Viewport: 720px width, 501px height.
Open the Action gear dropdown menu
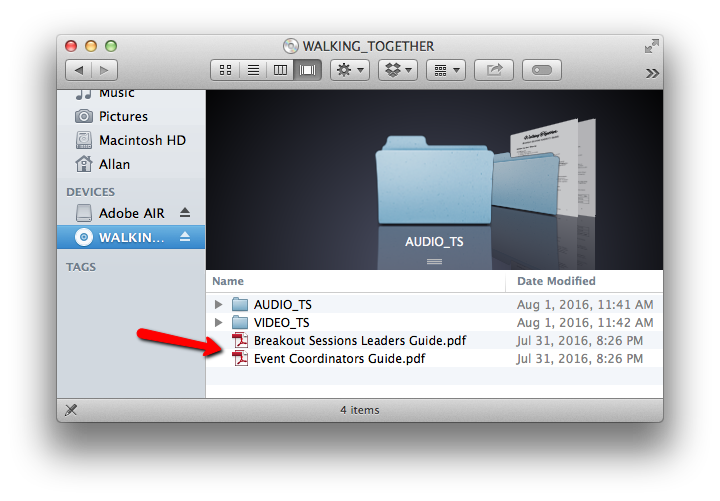click(x=350, y=70)
